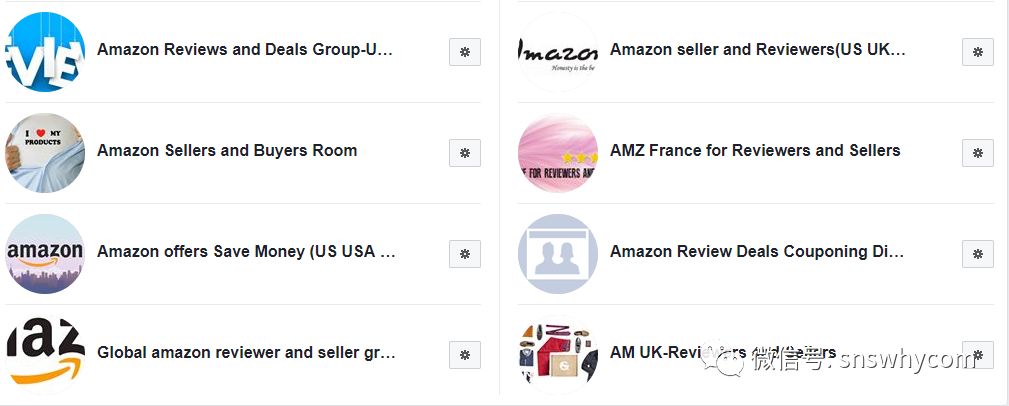Click the 'I love my products' group avatar

45,153
